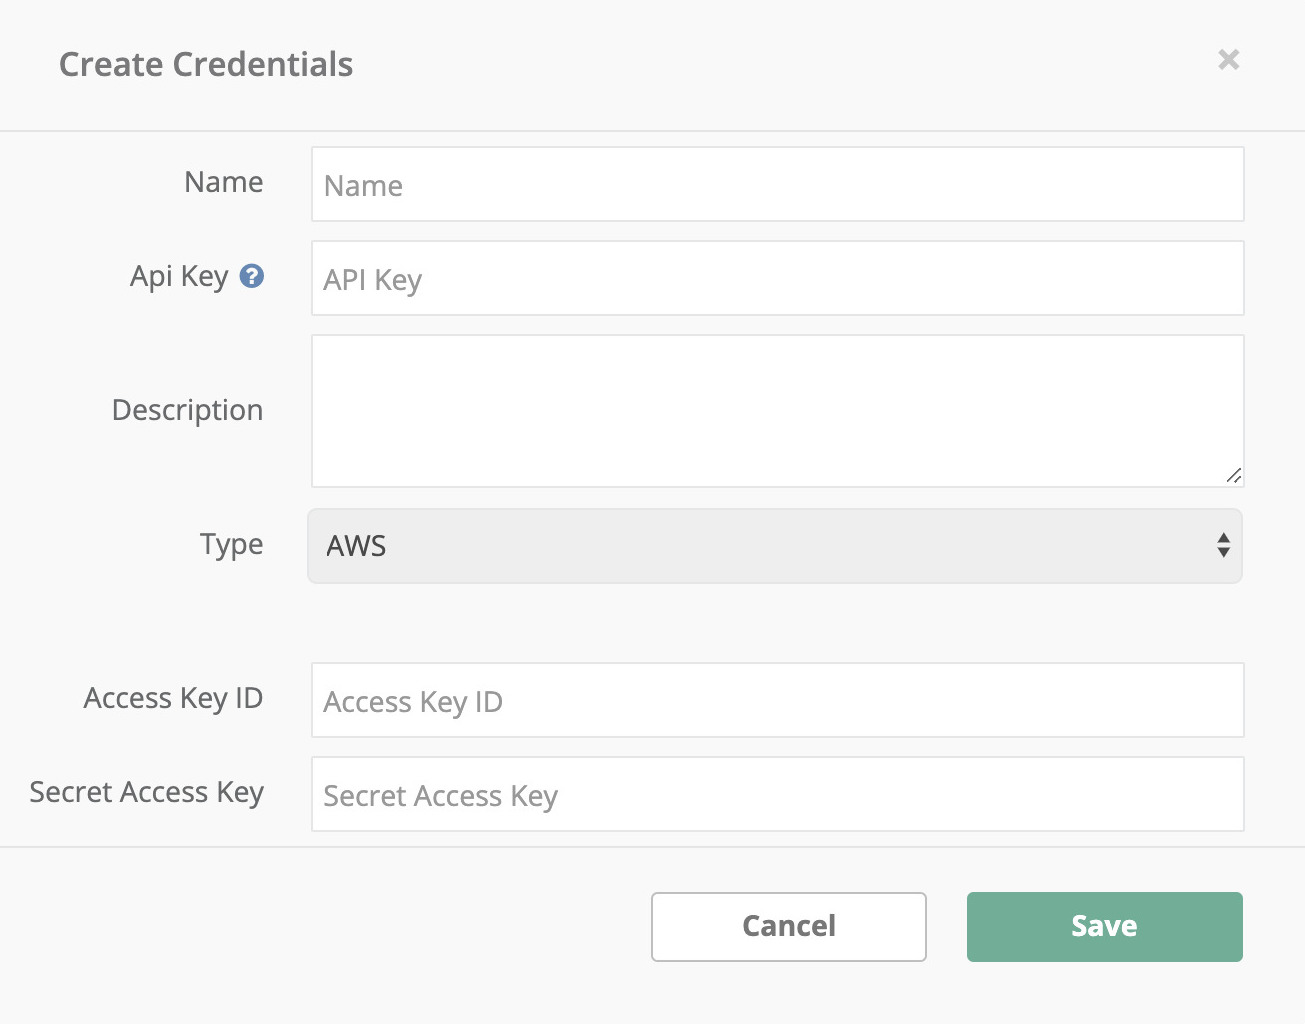Select the Access Key ID field
The width and height of the screenshot is (1305, 1024).
(x=778, y=700)
